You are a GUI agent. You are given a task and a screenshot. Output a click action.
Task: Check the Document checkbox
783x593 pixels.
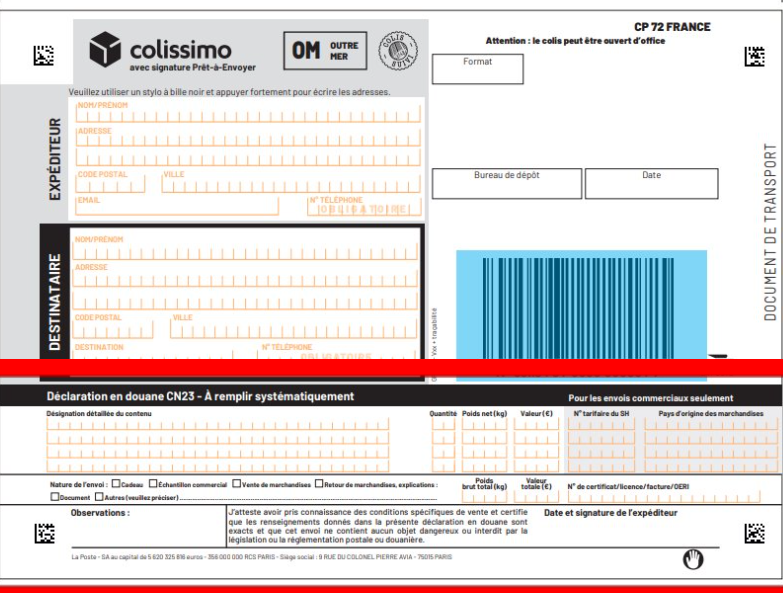coord(54,497)
